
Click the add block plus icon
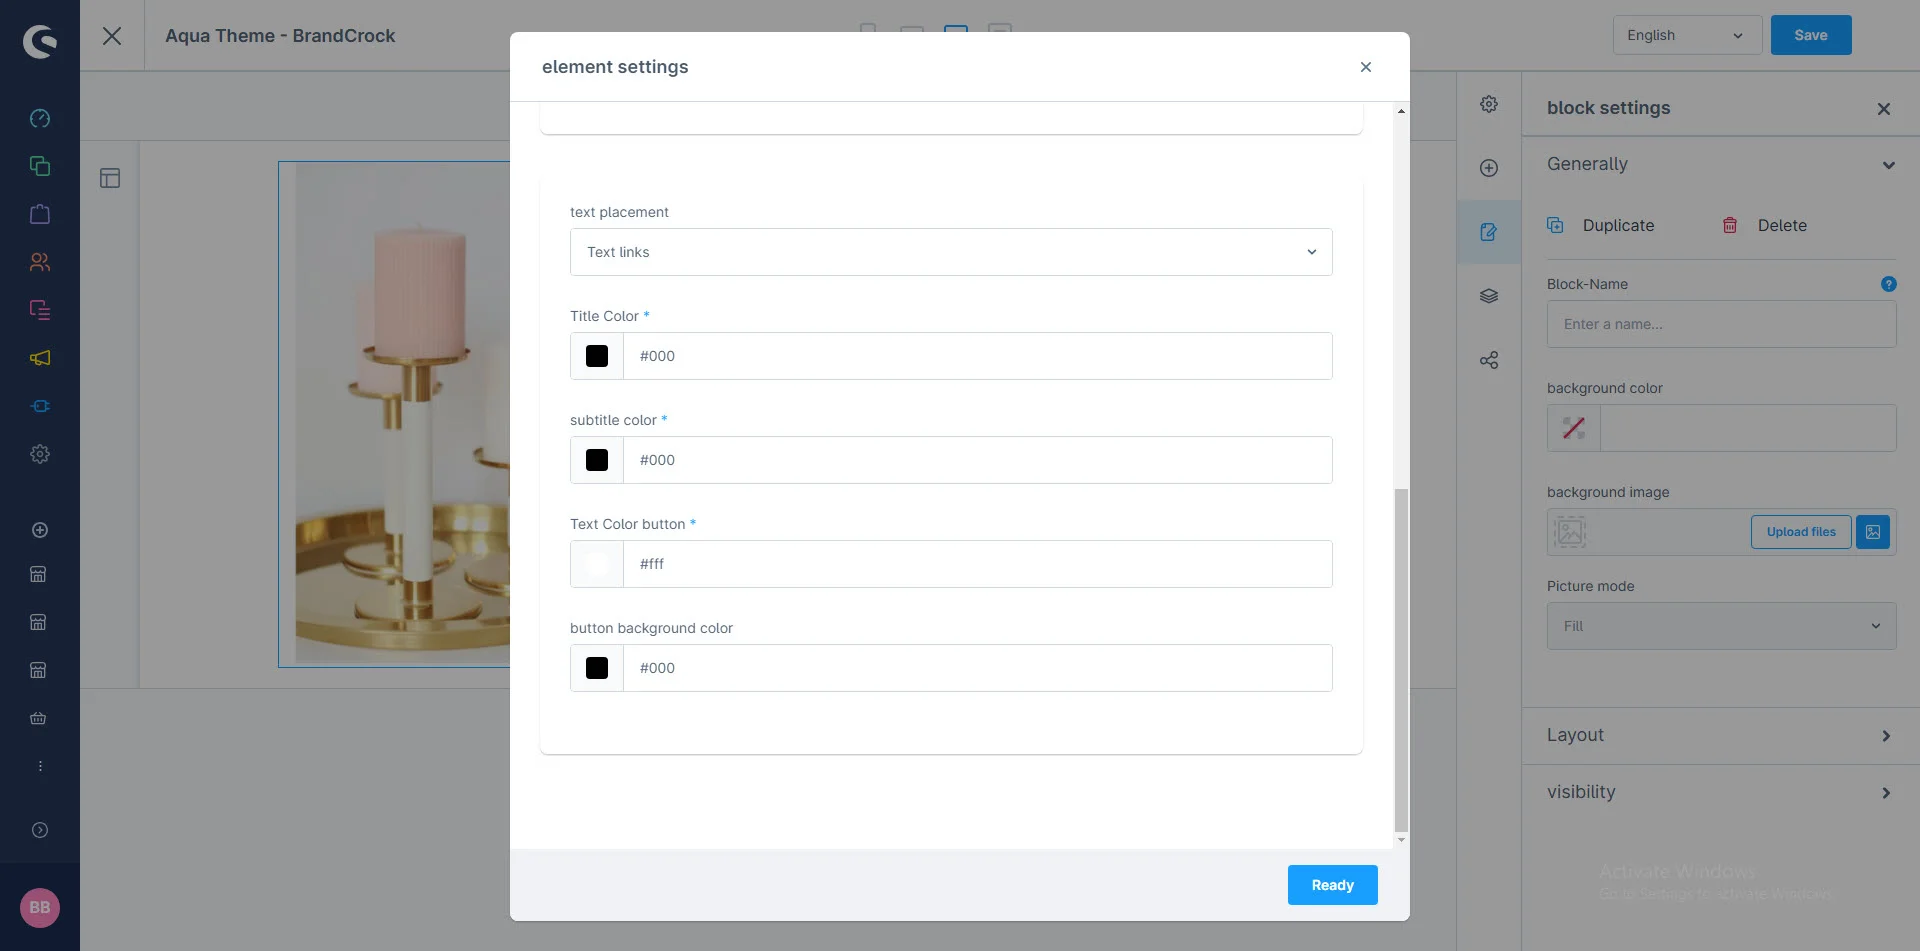tap(1489, 168)
